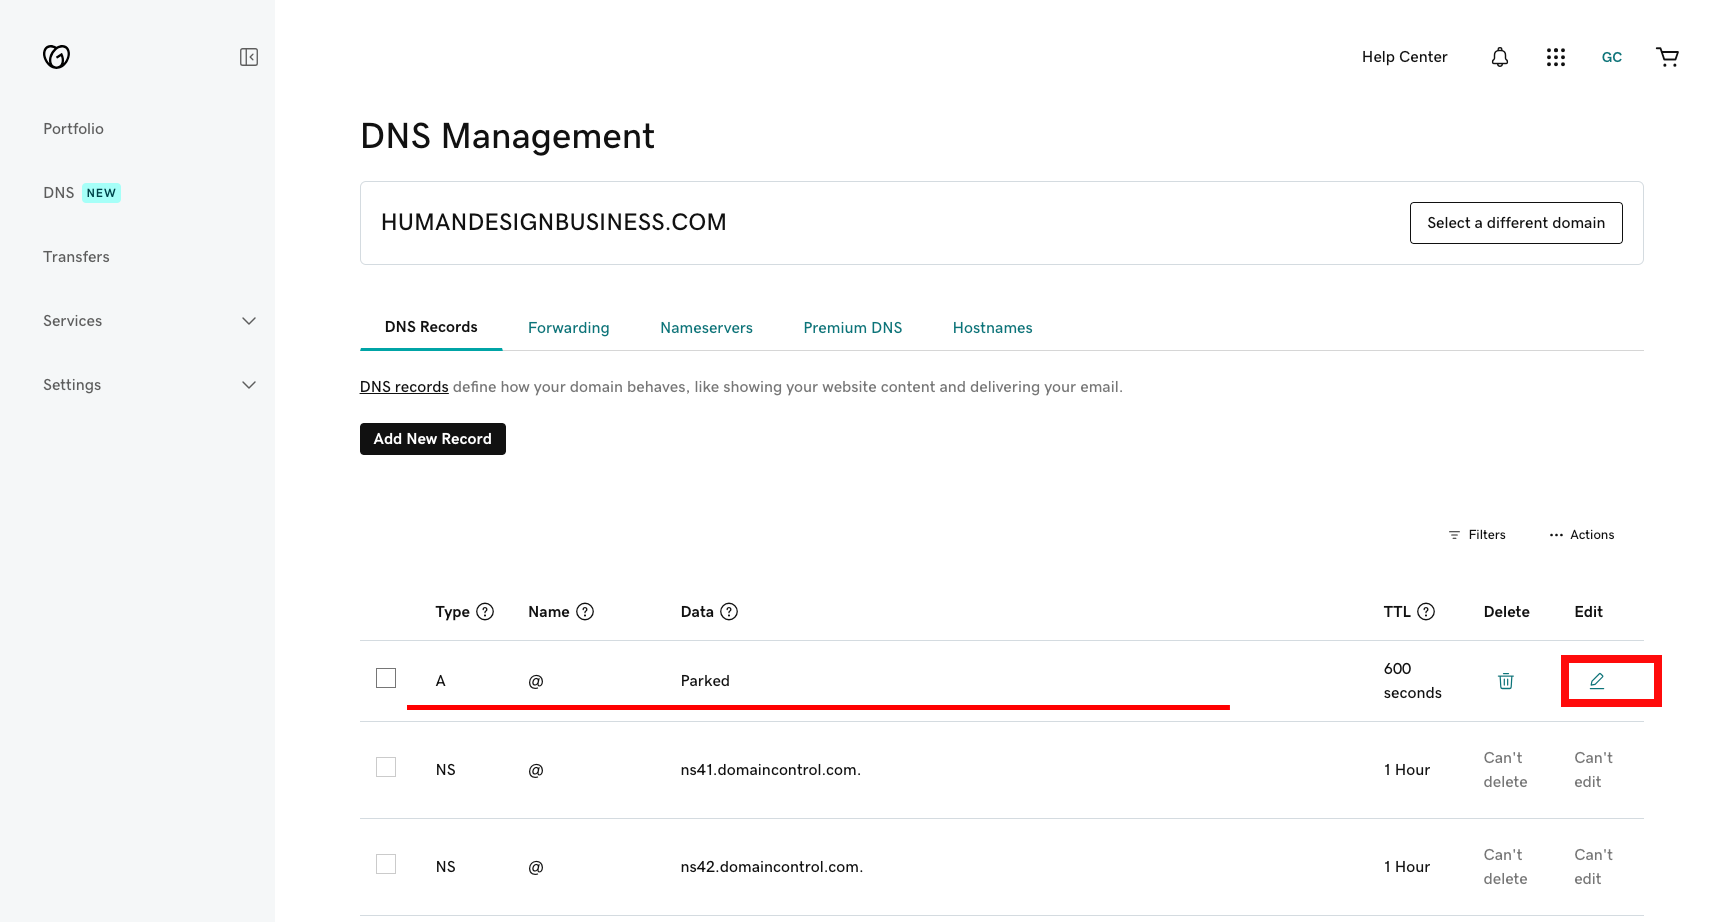Switch to the Forwarding tab
Screen dimensions: 1724x922
pos(569,328)
